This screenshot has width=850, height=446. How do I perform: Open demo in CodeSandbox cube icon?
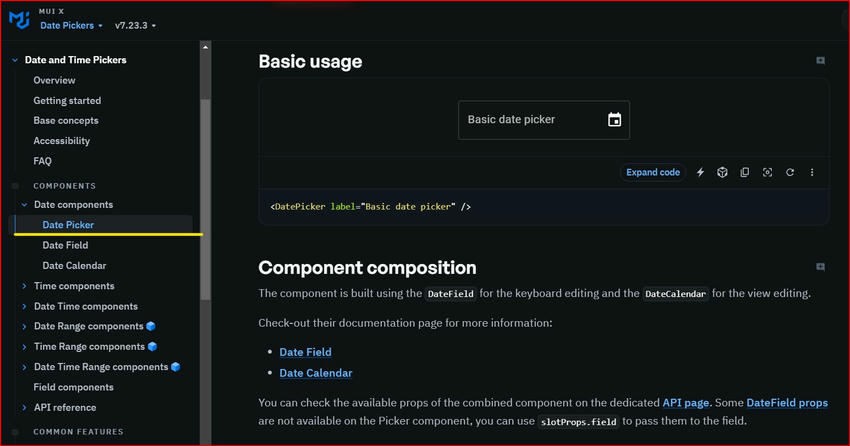pyautogui.click(x=722, y=172)
